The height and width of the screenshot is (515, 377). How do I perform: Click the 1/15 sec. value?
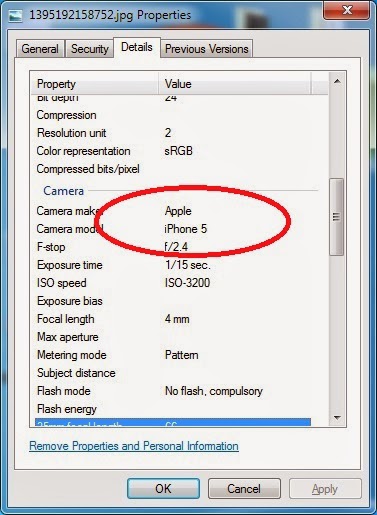pos(188,265)
